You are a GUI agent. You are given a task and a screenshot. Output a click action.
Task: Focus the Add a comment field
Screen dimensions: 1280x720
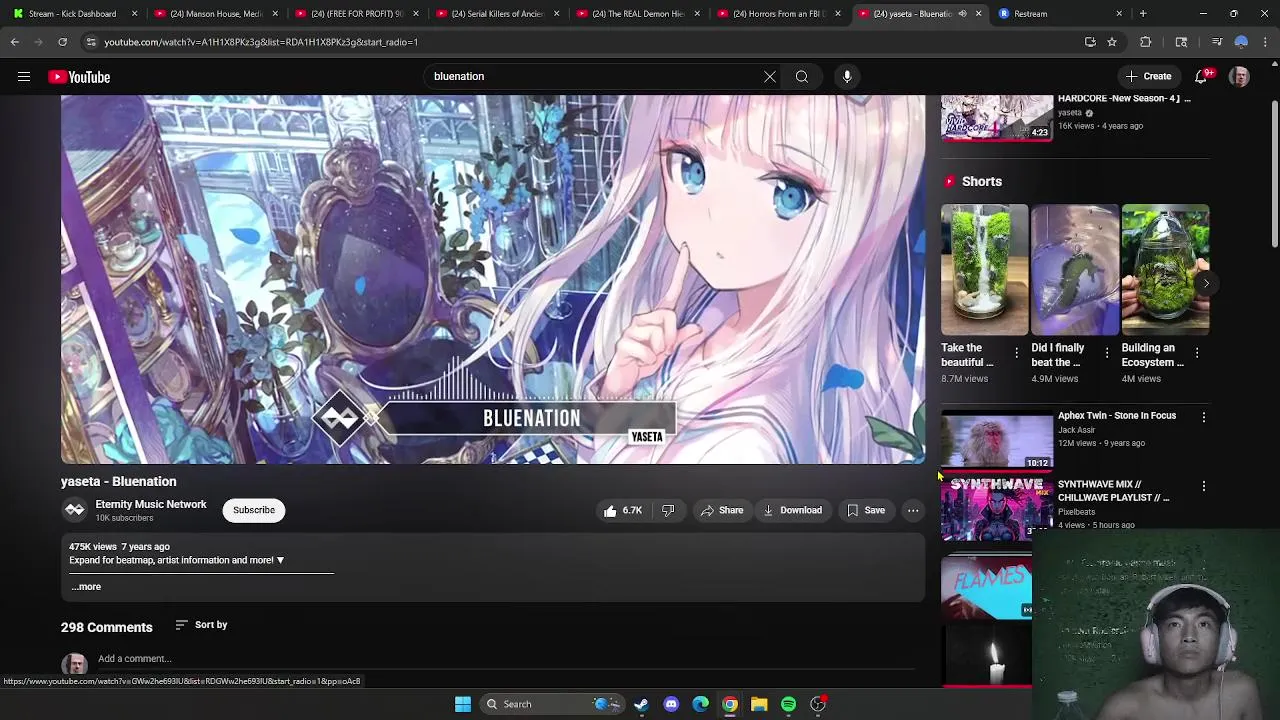click(x=505, y=660)
